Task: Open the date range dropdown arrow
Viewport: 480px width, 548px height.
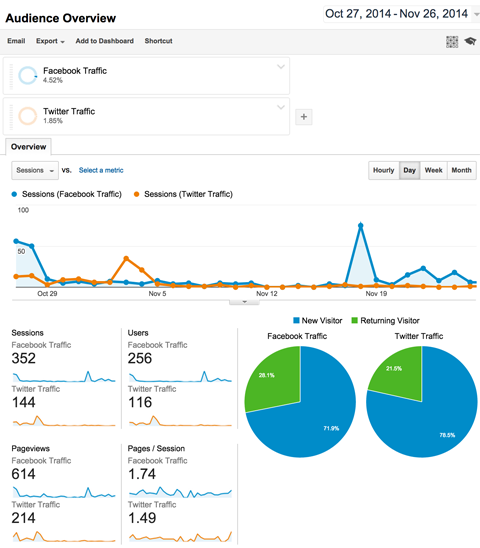Action: 476,14
